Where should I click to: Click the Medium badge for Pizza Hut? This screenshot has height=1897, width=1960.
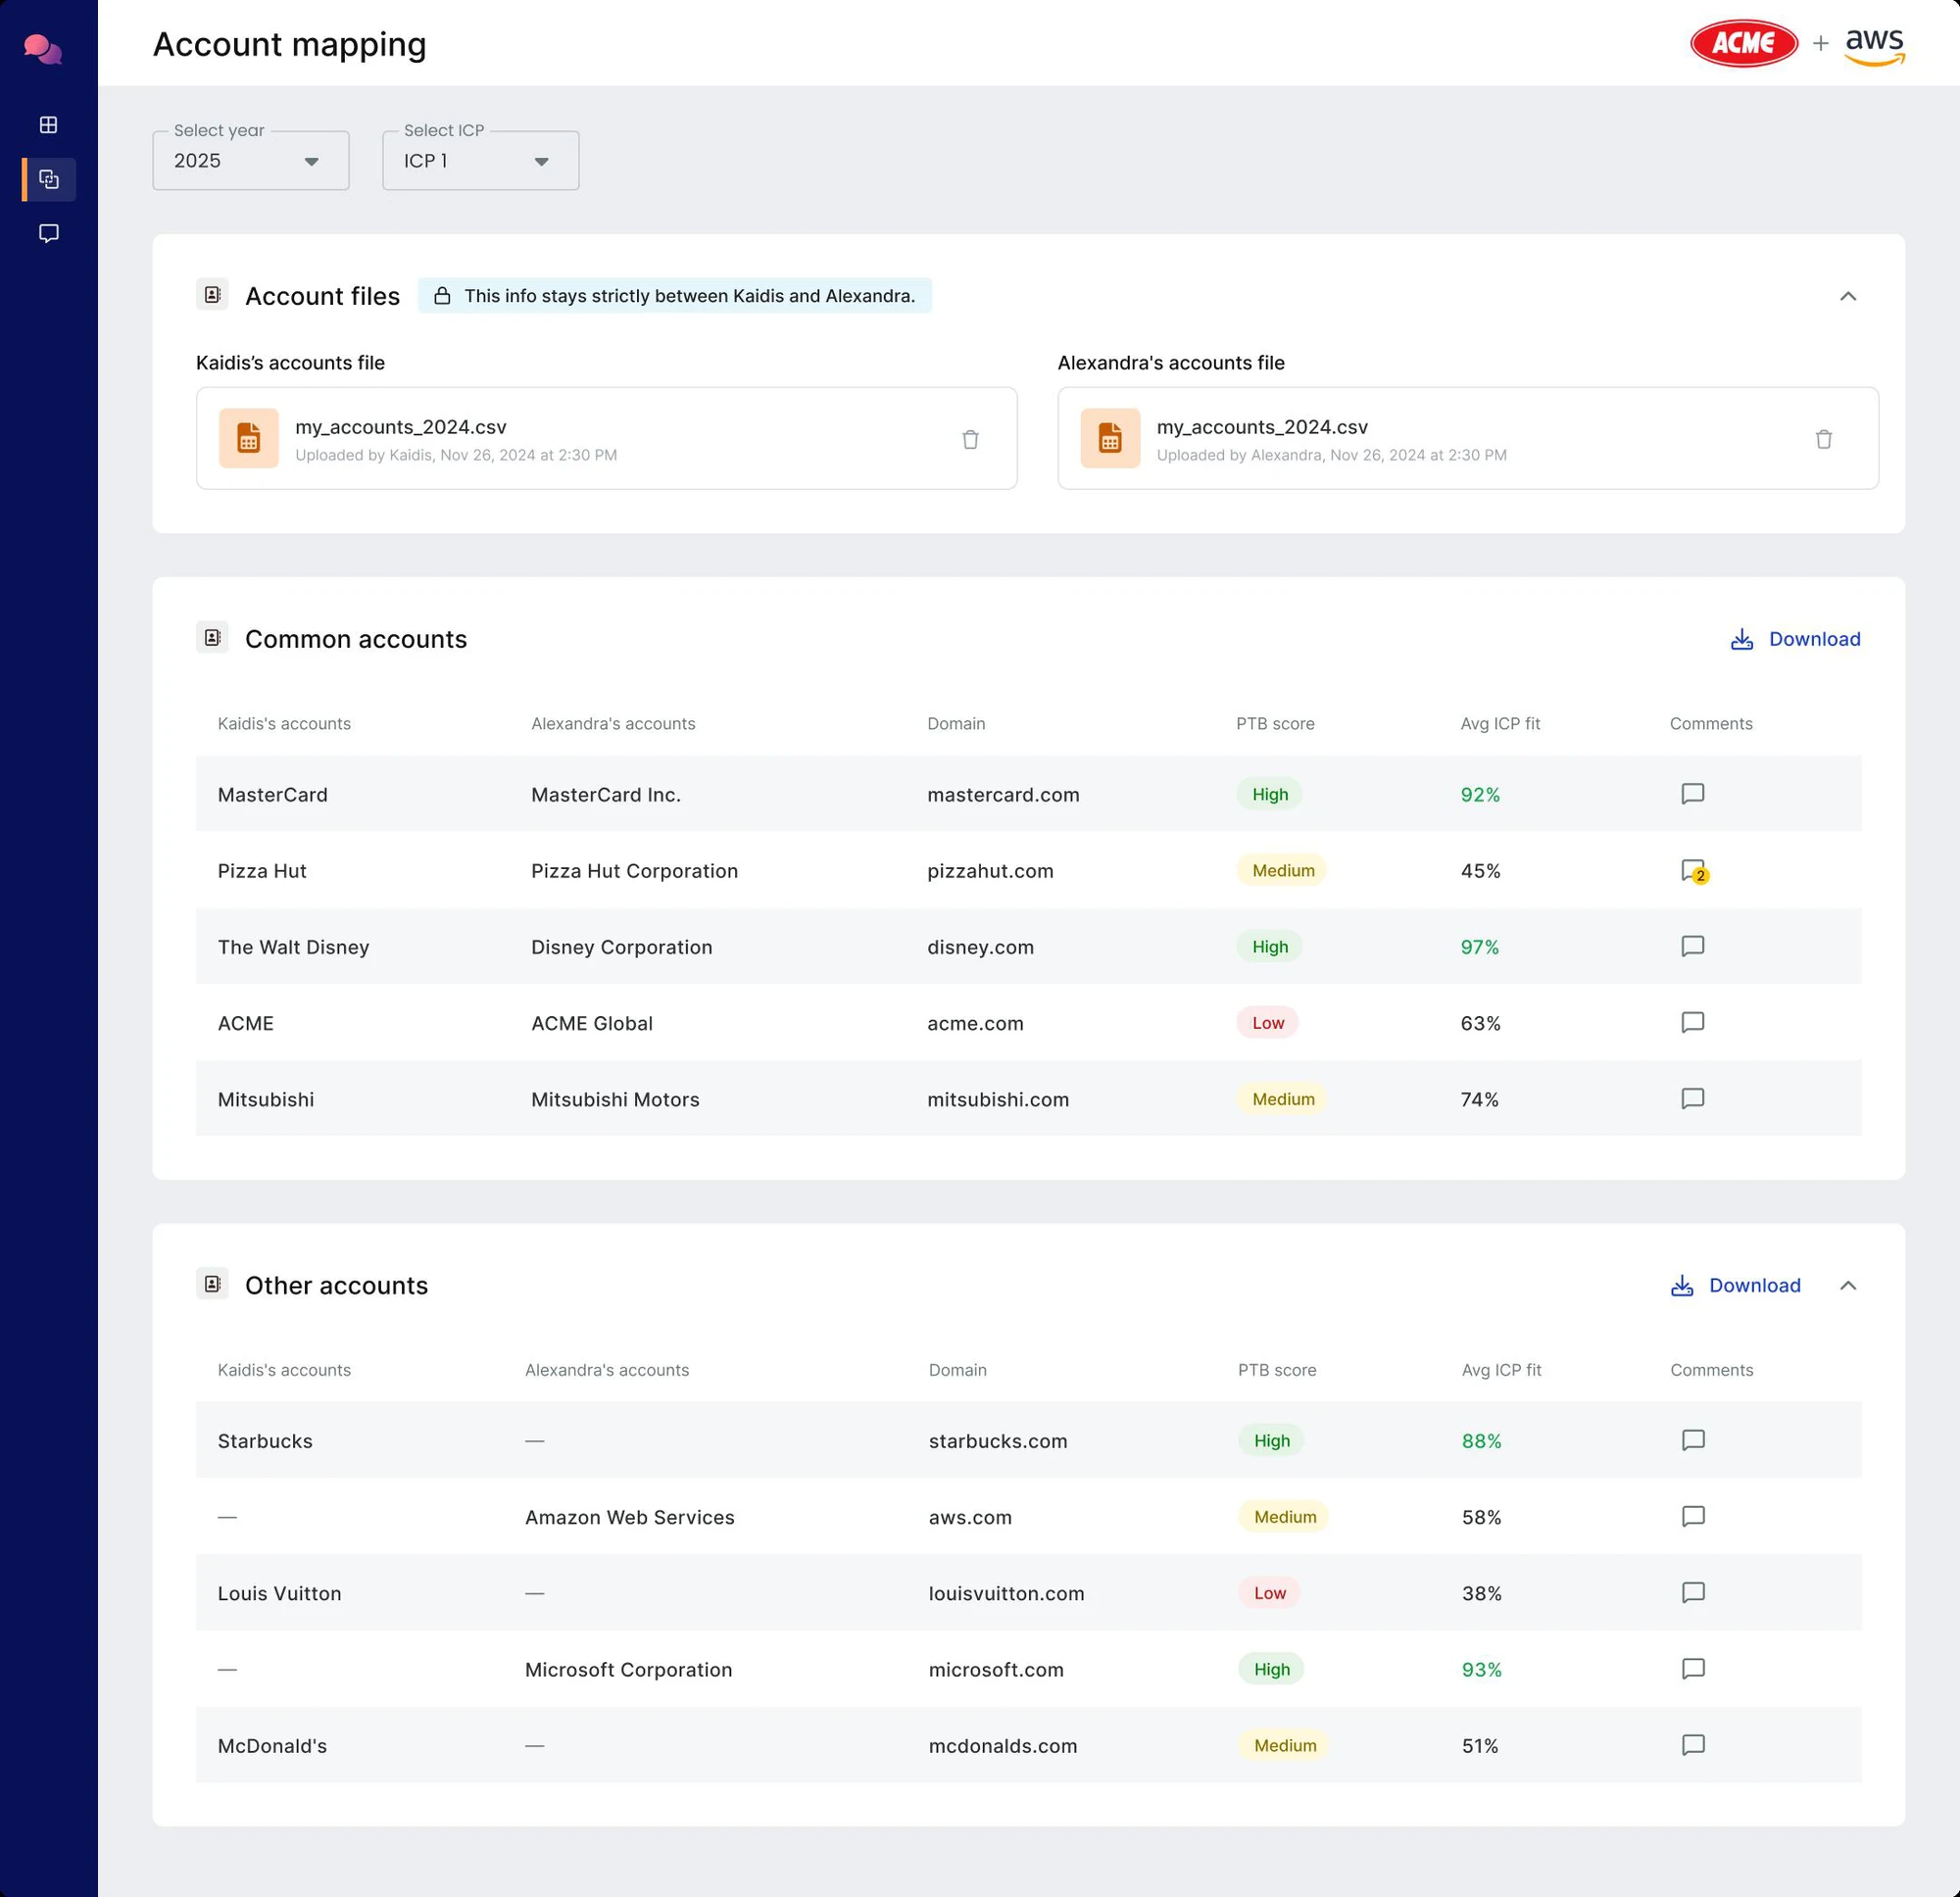click(x=1283, y=870)
